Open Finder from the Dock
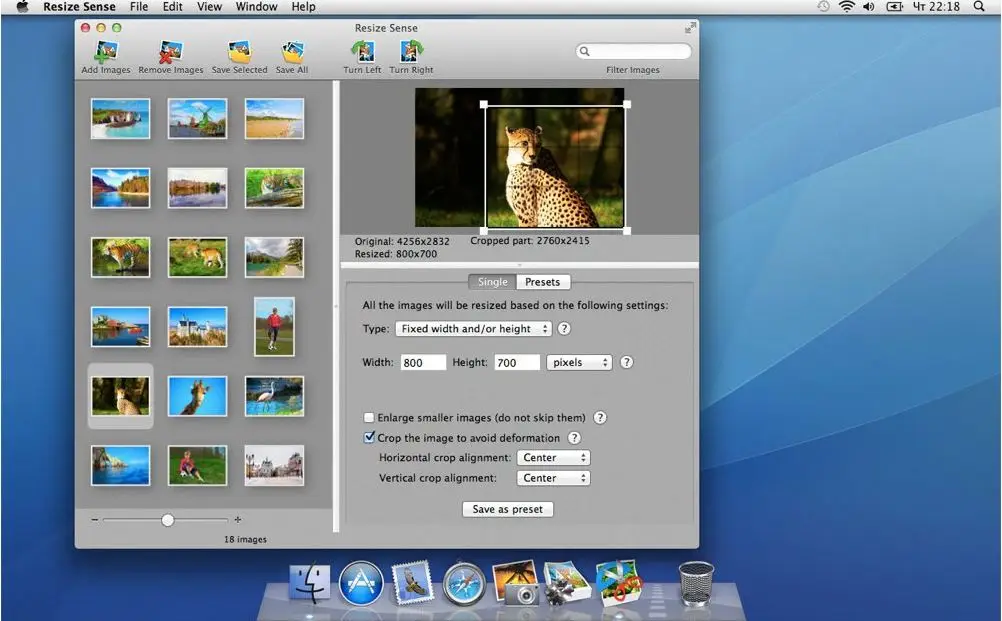Image resolution: width=1002 pixels, height=621 pixels. pos(310,583)
